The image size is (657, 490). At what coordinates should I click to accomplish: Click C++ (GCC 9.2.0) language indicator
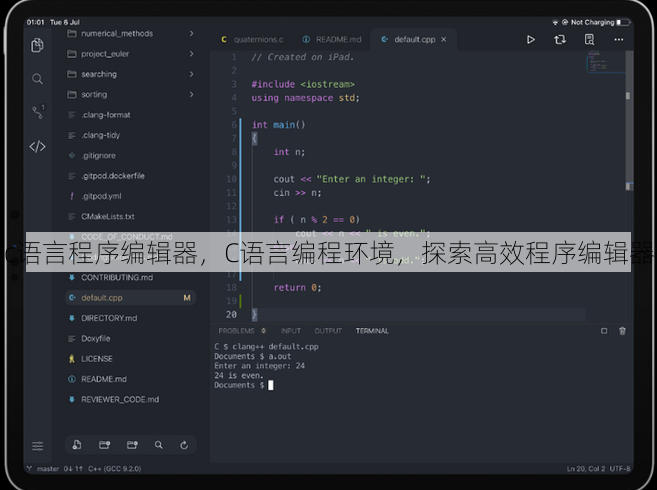click(x=114, y=469)
